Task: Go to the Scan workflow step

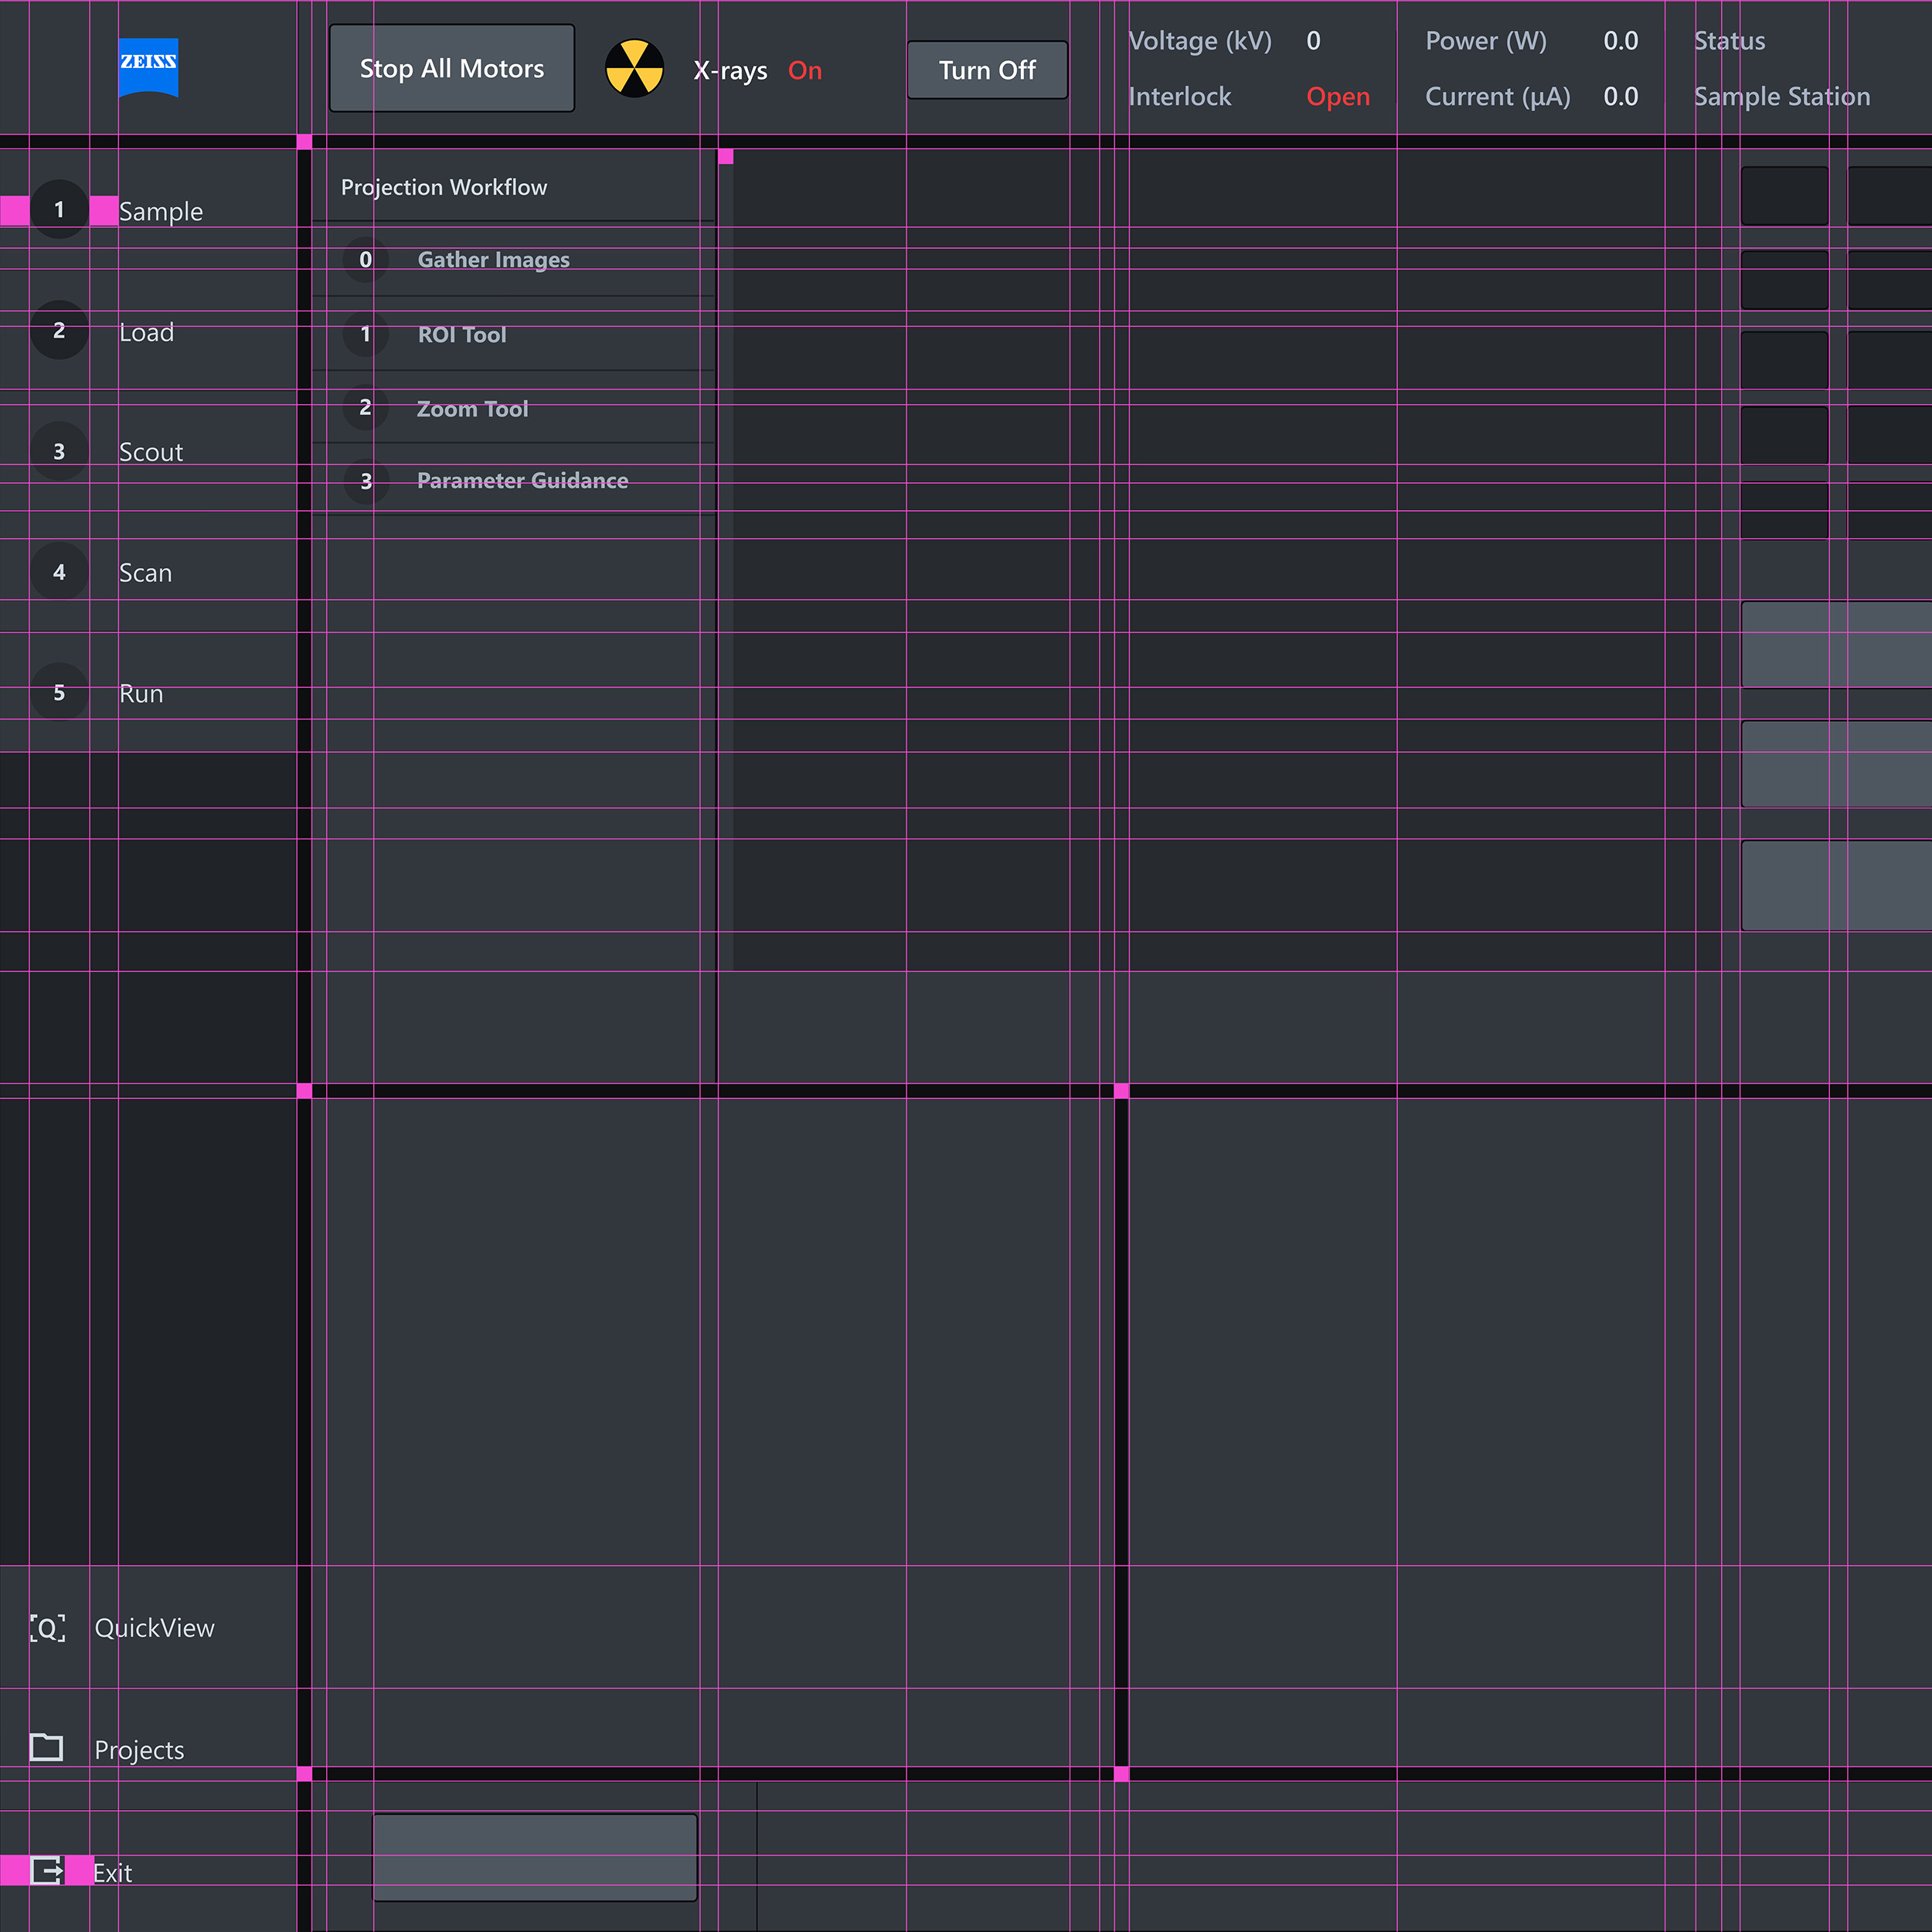Action: pyautogui.click(x=145, y=573)
